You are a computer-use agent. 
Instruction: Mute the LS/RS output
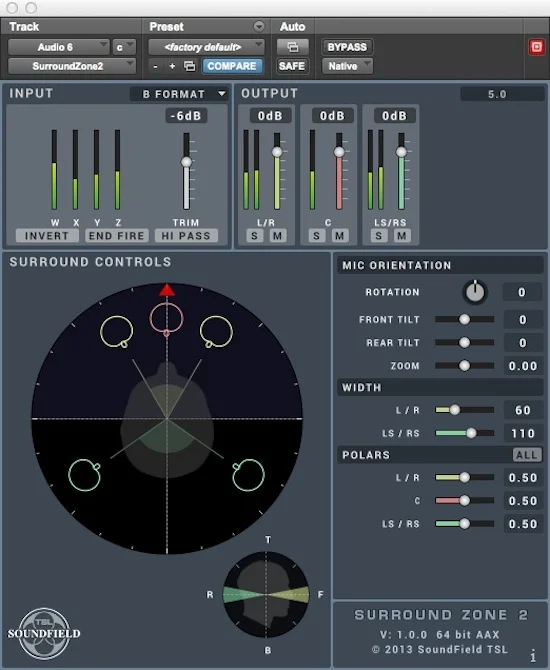tap(402, 236)
